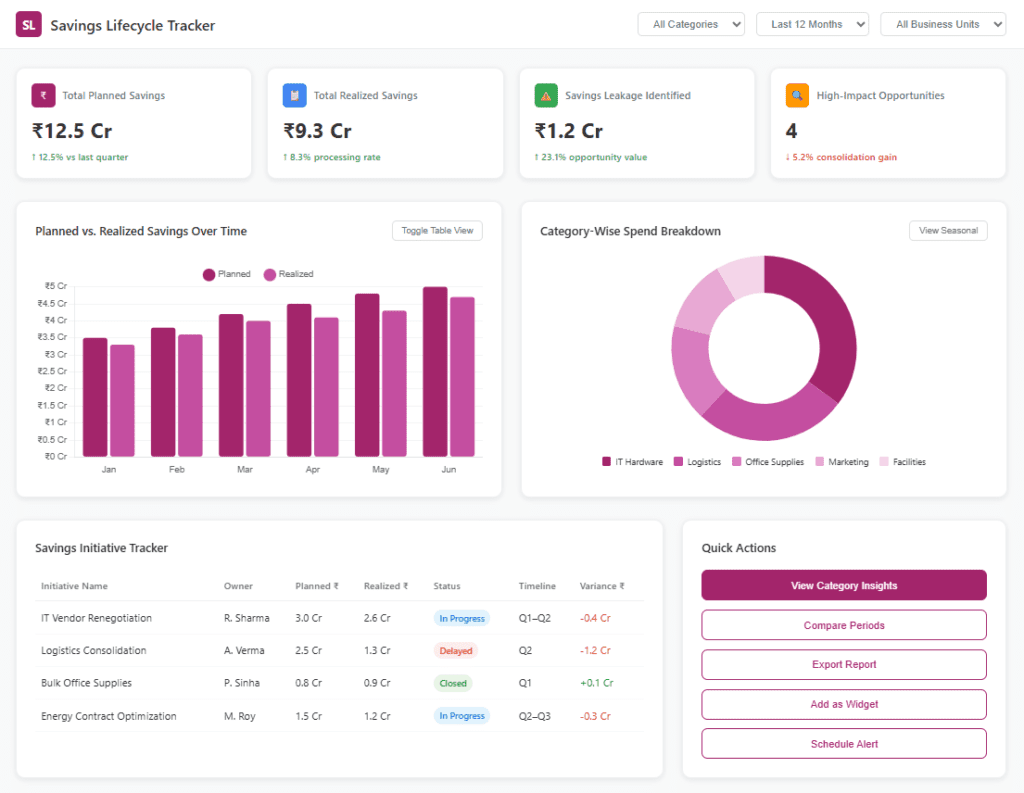This screenshot has height=793, width=1024.
Task: Click the magnifier icon on High-Impact Opportunities
Action: coord(797,95)
